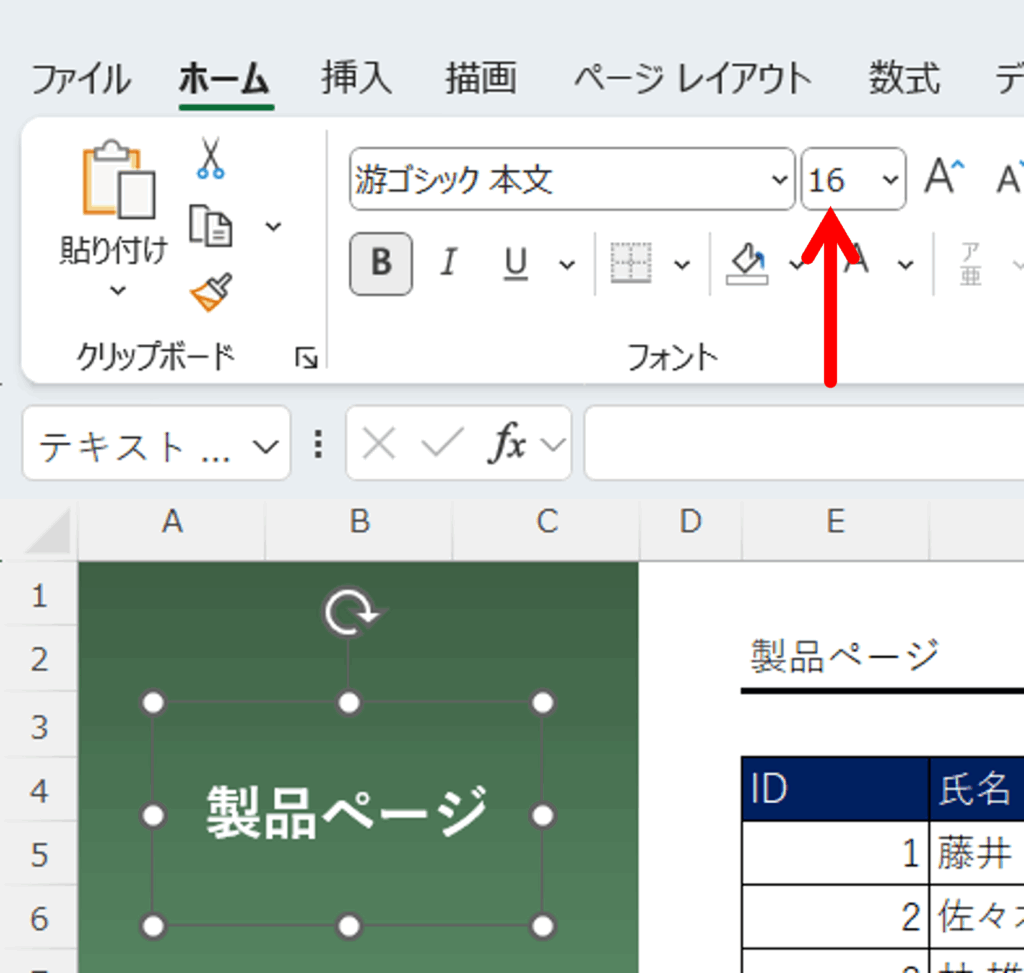
Task: Switch to the ページ レイアウト tab
Action: point(692,78)
